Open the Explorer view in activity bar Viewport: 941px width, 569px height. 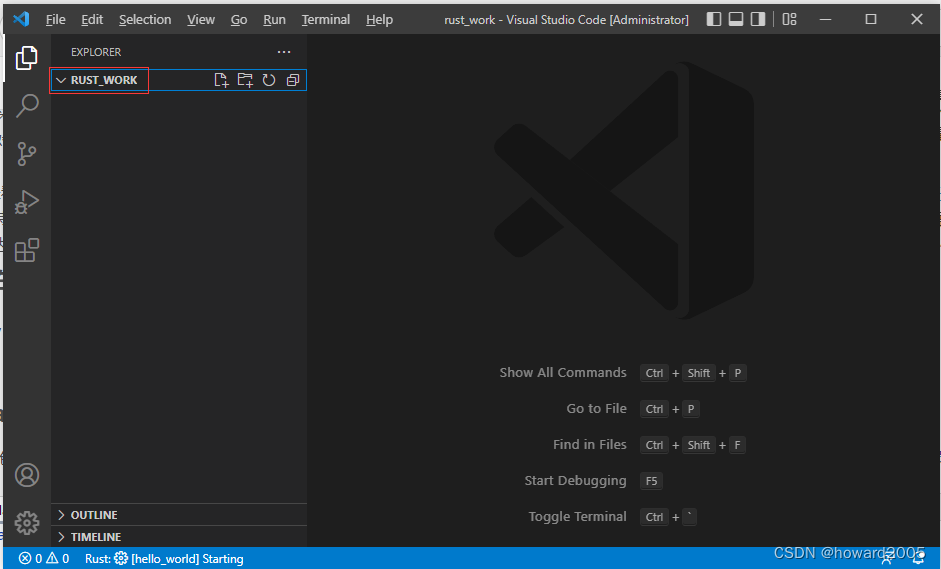[x=26, y=58]
